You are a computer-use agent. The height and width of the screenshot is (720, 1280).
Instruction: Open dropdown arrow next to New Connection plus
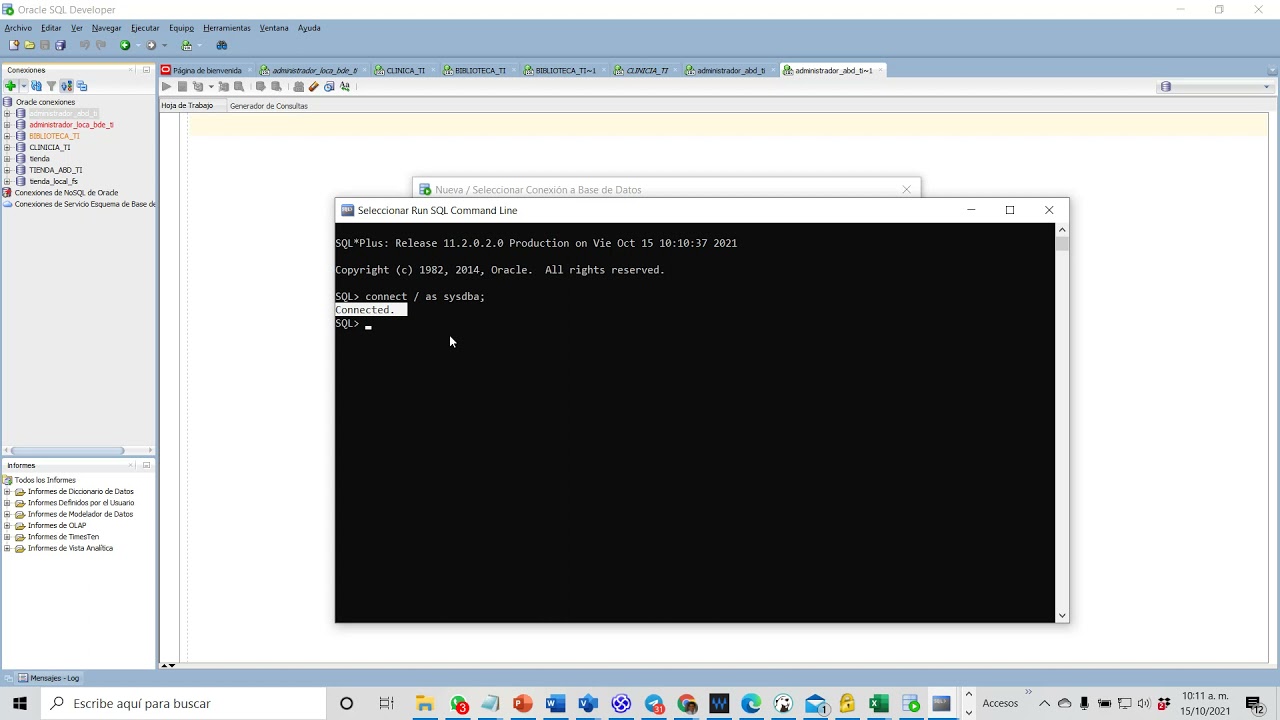[22, 86]
